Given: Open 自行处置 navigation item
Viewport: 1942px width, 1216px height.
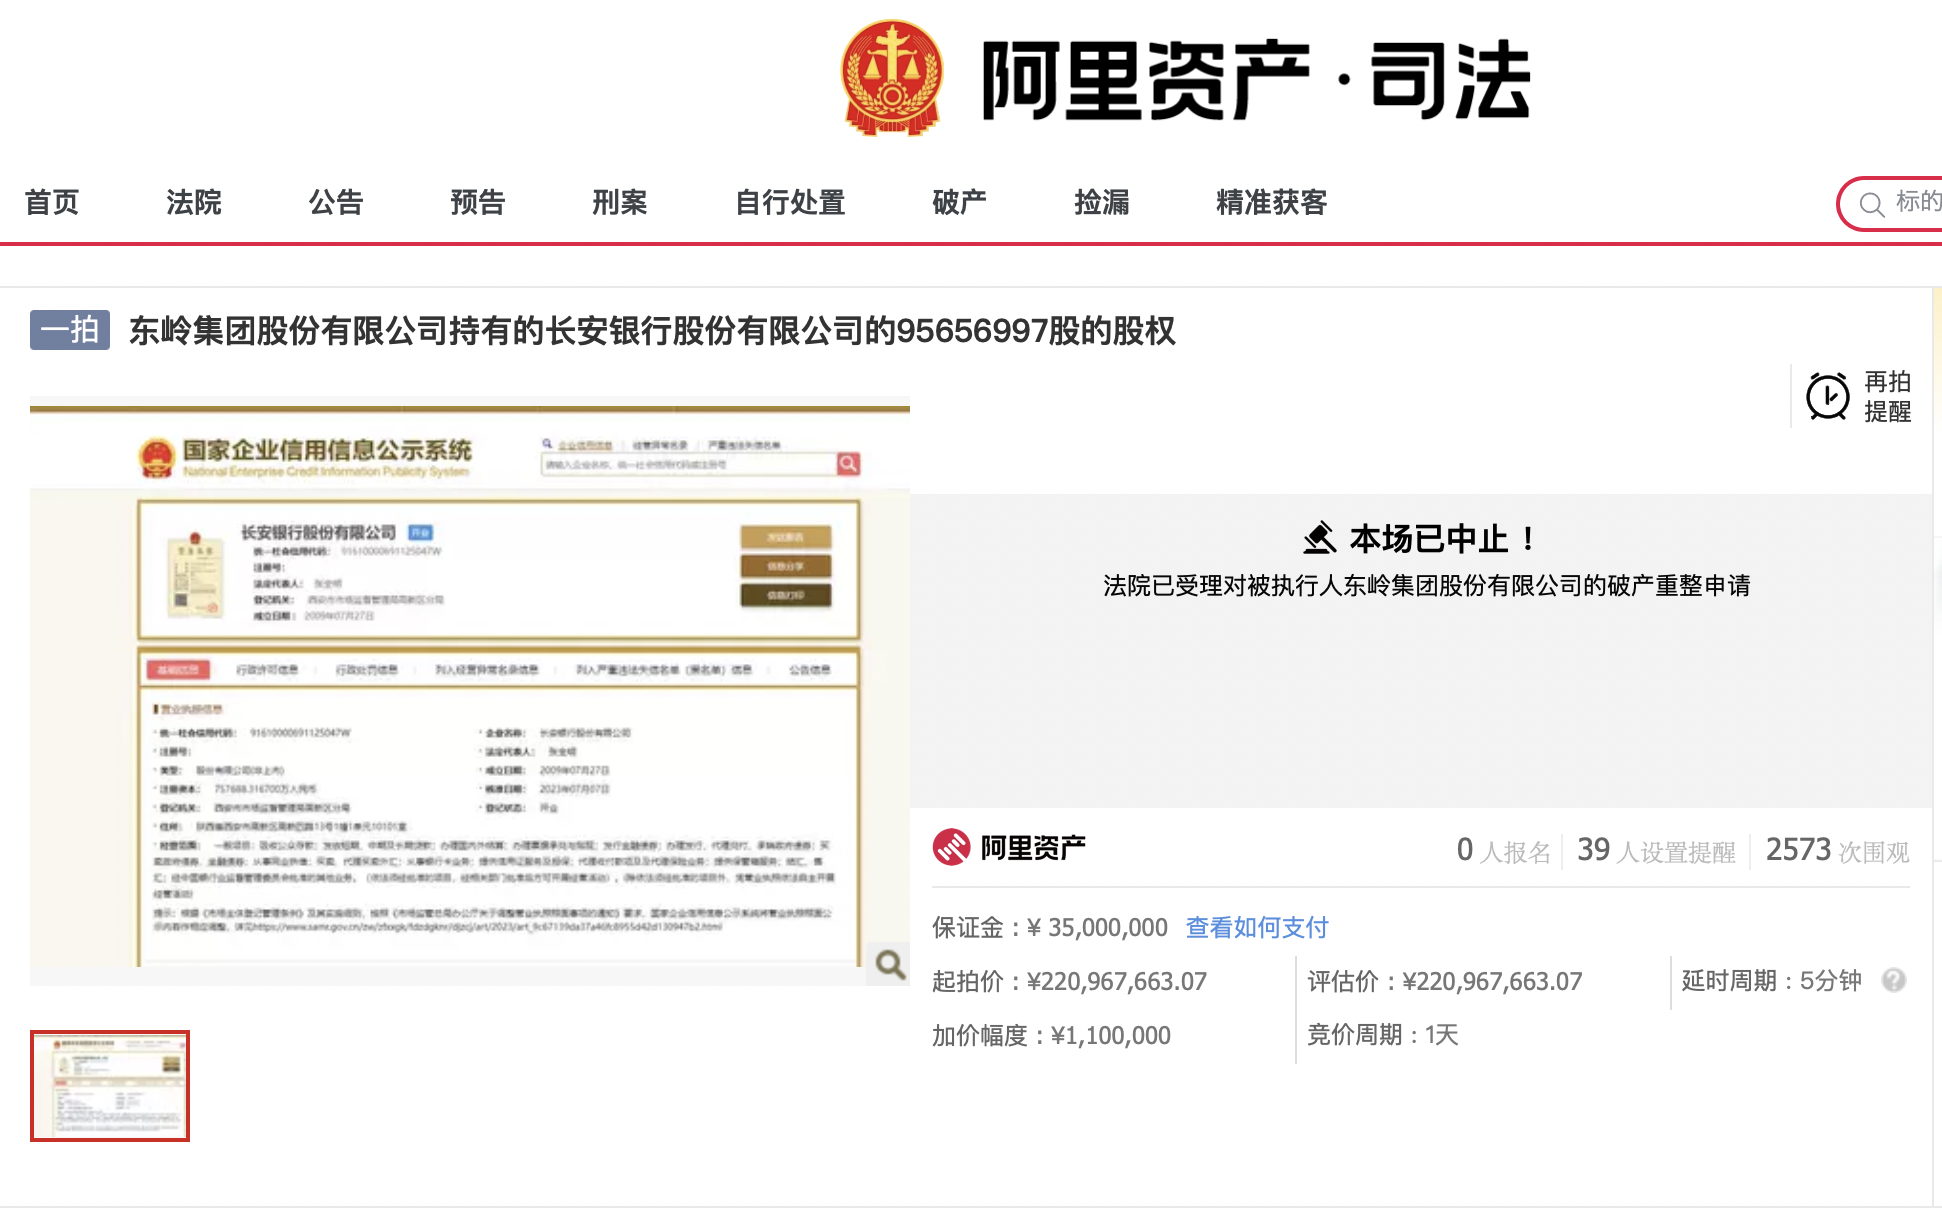Looking at the screenshot, I should (x=790, y=202).
